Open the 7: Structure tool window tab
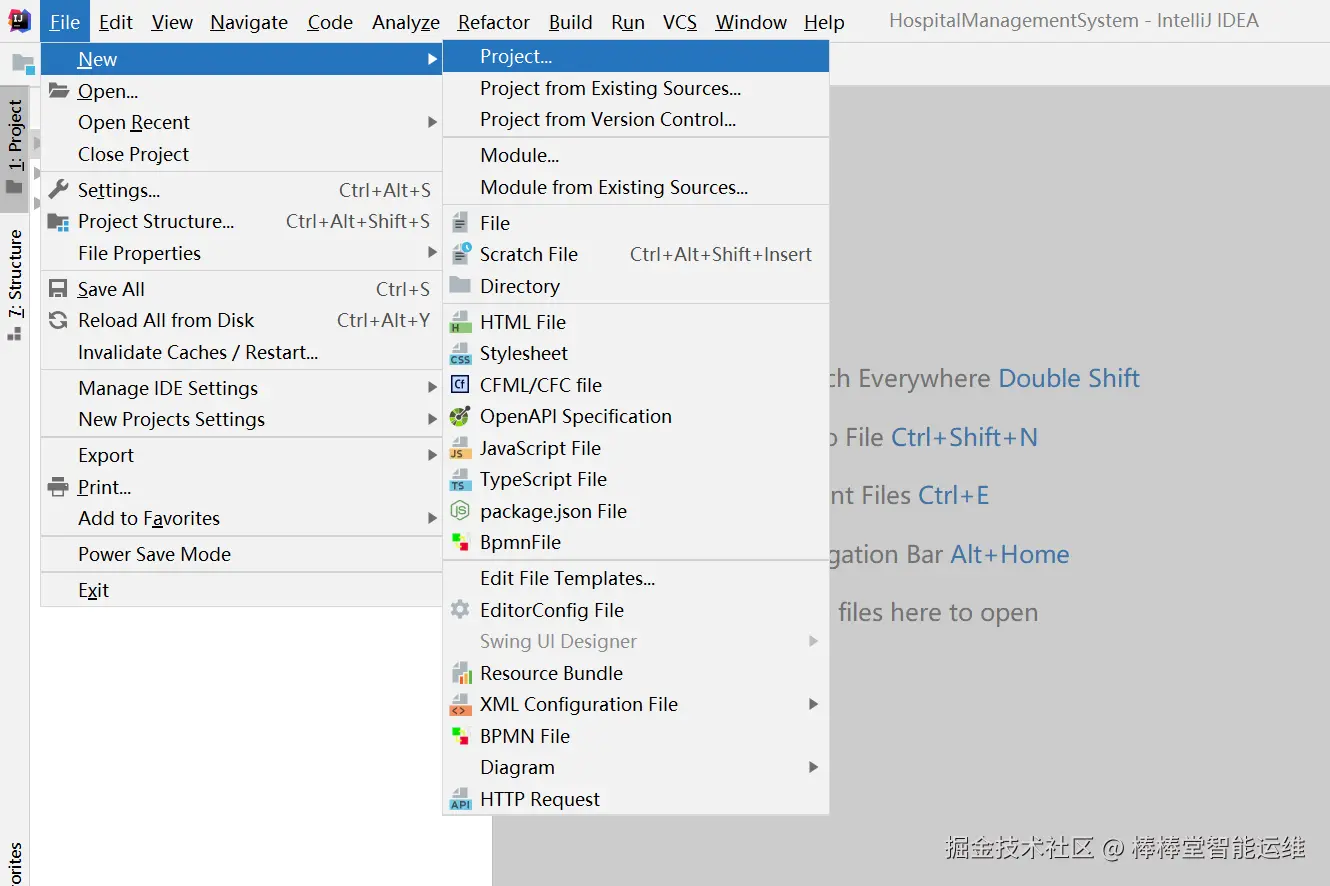 [15, 285]
